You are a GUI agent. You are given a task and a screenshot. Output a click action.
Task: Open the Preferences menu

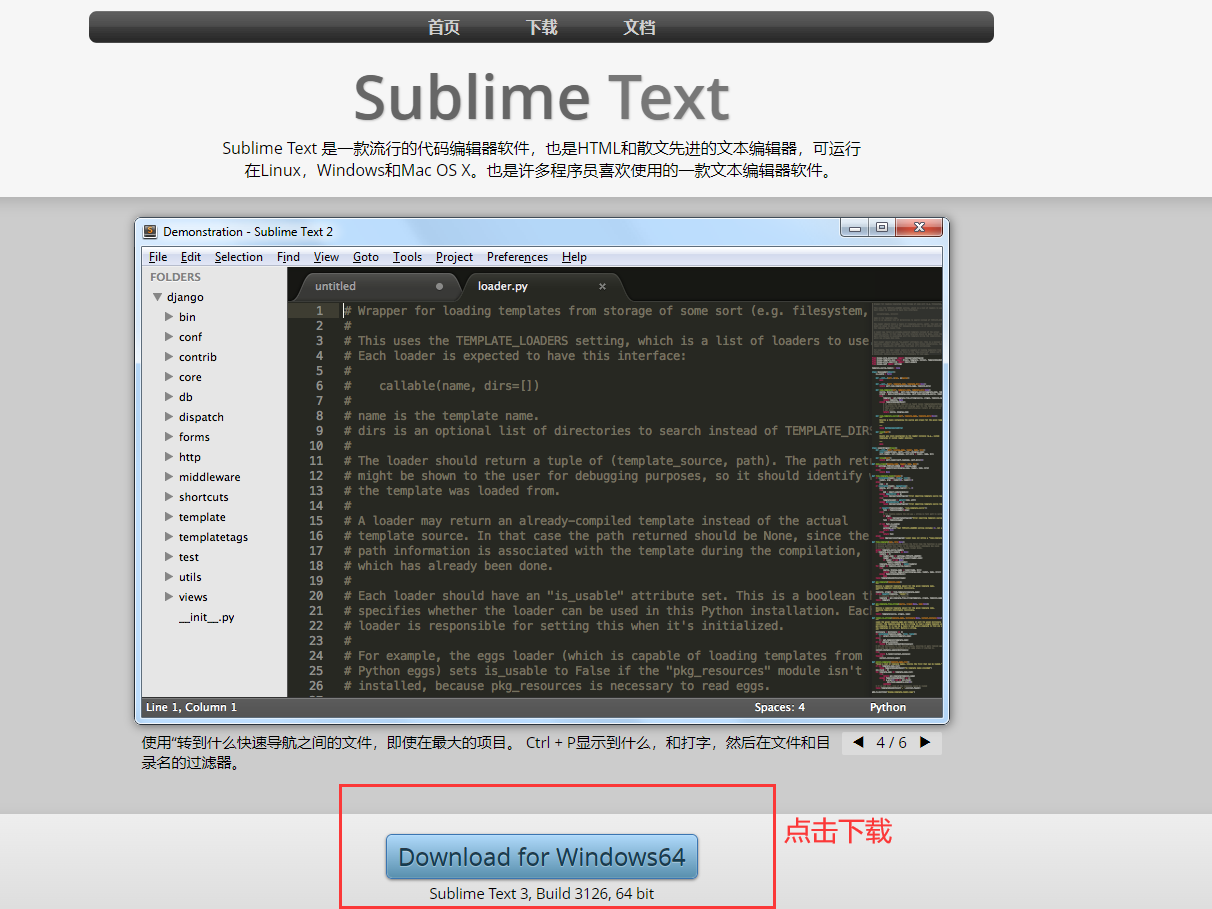point(517,257)
